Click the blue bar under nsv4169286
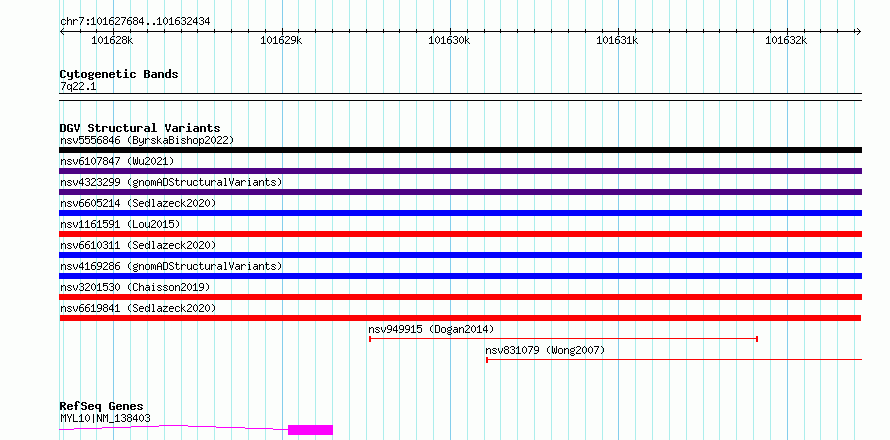 460,276
